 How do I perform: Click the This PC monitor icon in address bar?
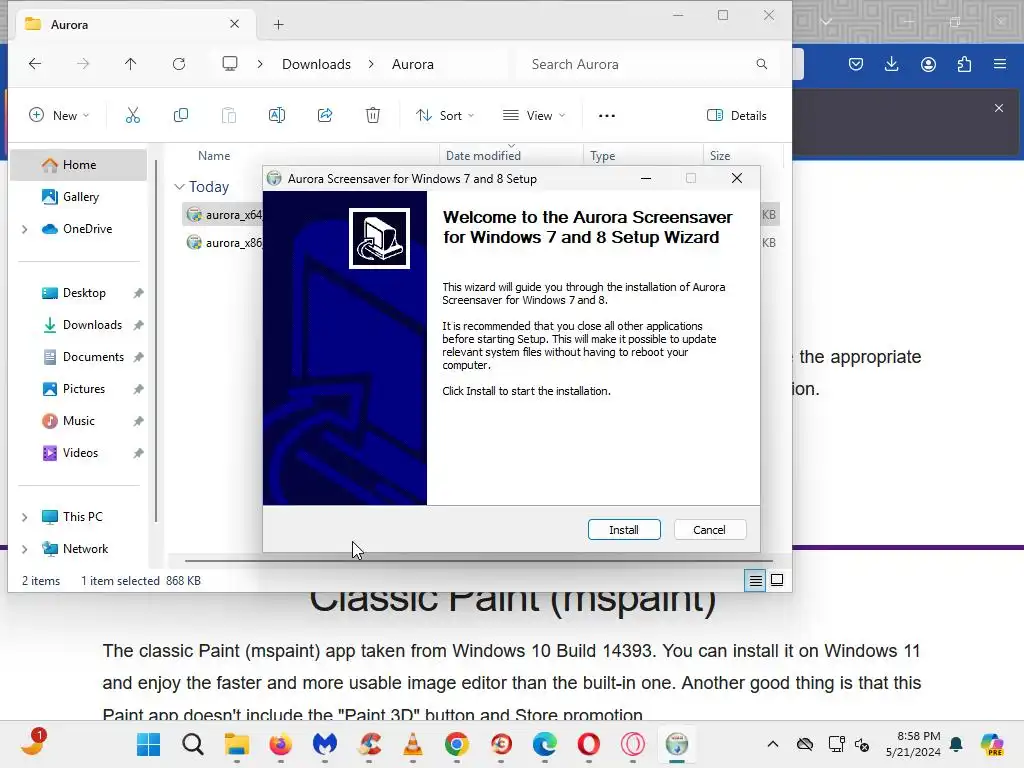(x=230, y=64)
